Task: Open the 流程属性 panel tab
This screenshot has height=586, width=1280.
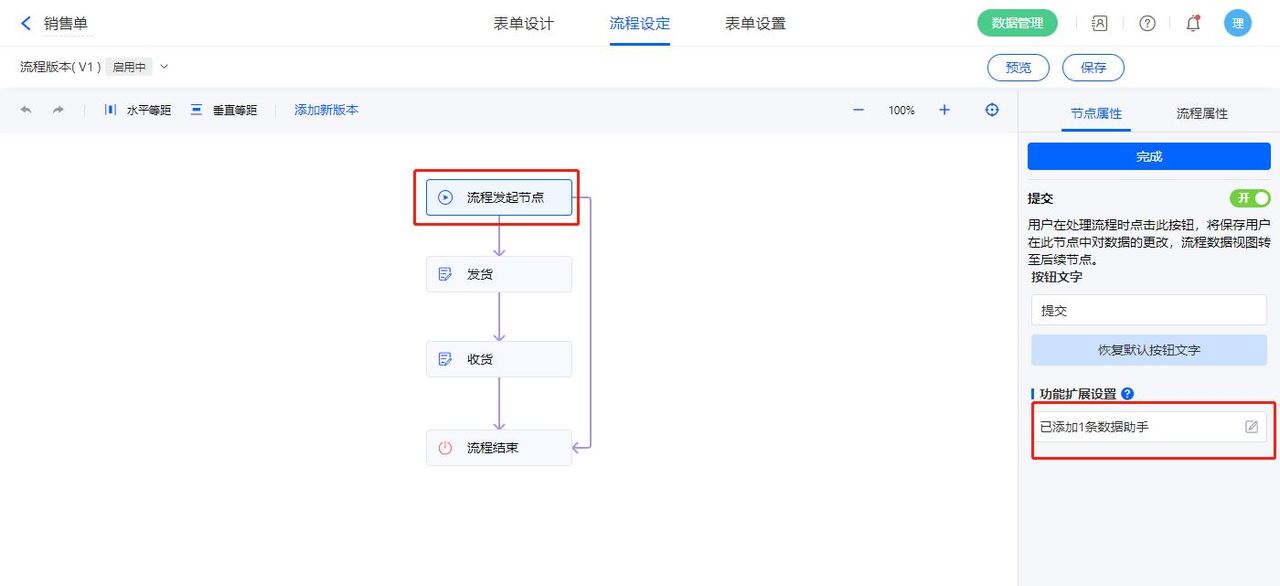Action: pos(1201,114)
